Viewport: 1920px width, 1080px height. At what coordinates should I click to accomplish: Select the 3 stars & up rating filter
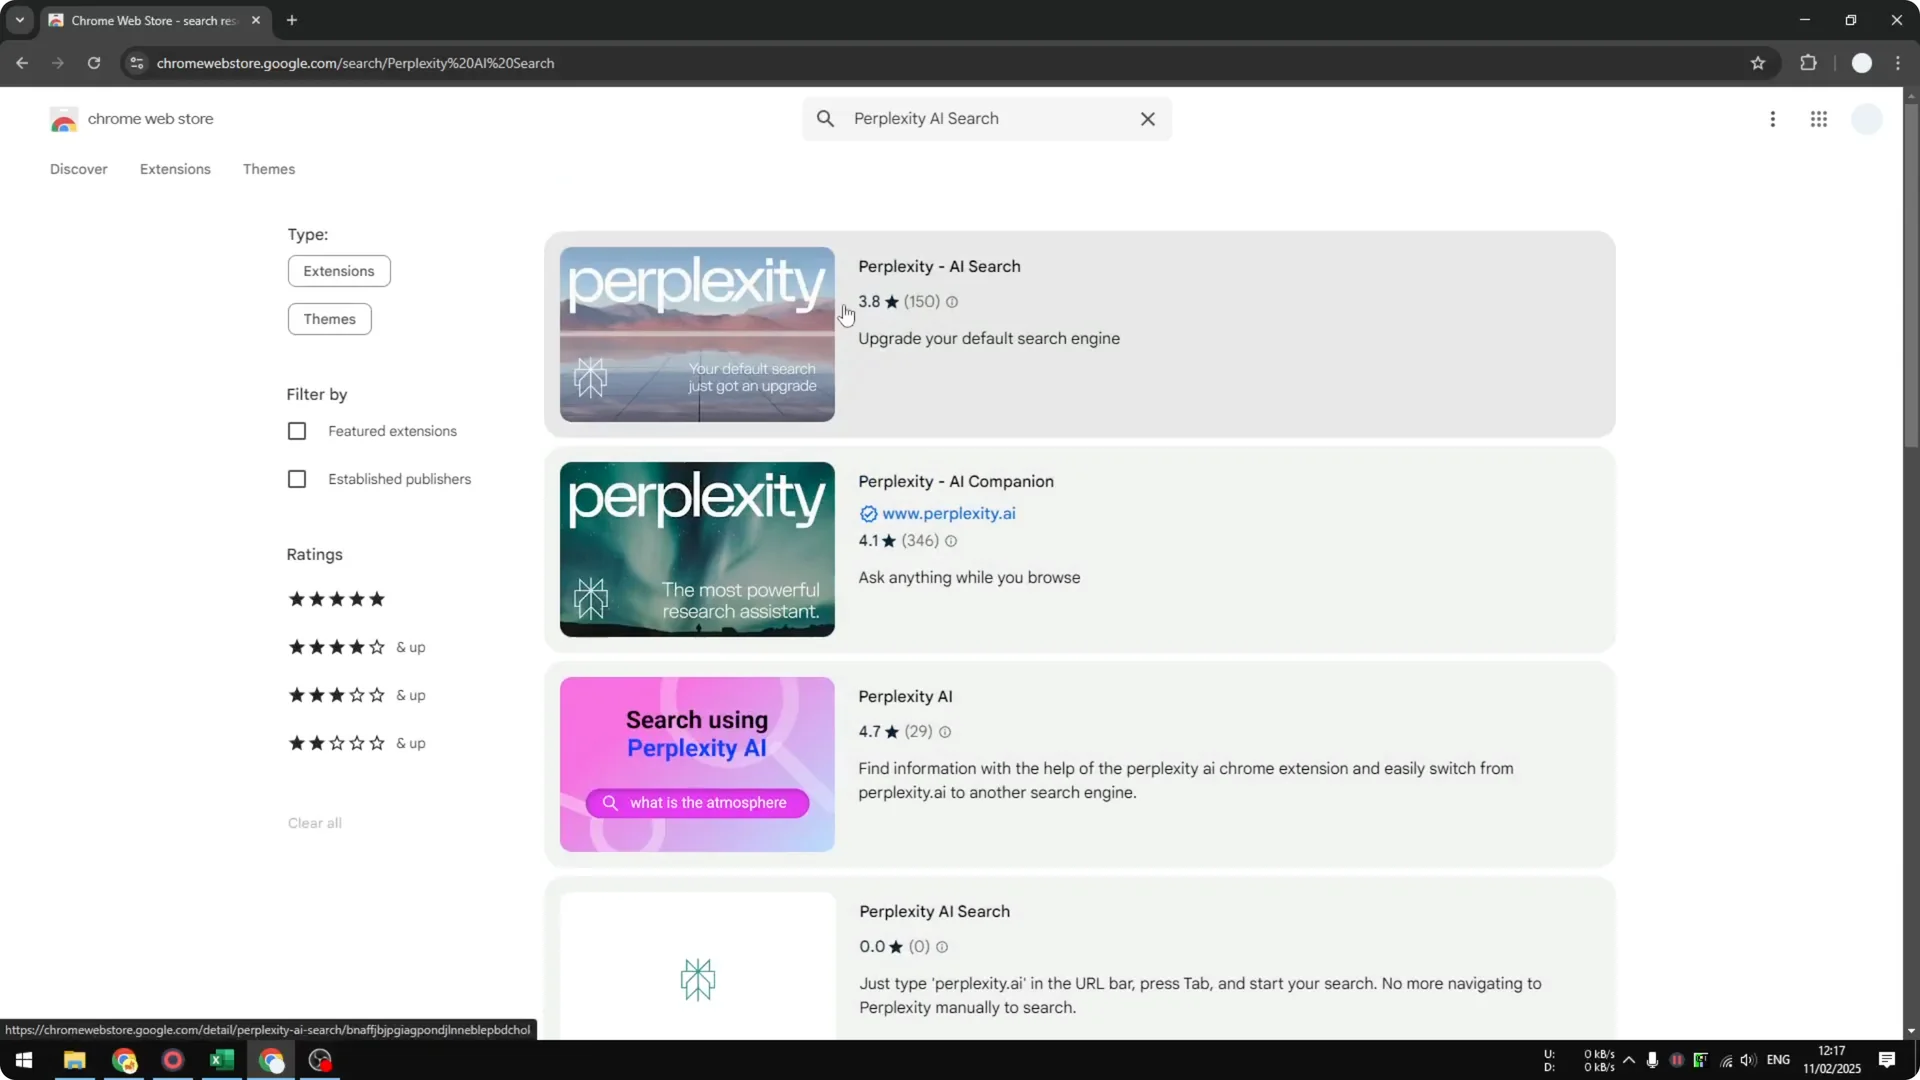click(x=335, y=695)
